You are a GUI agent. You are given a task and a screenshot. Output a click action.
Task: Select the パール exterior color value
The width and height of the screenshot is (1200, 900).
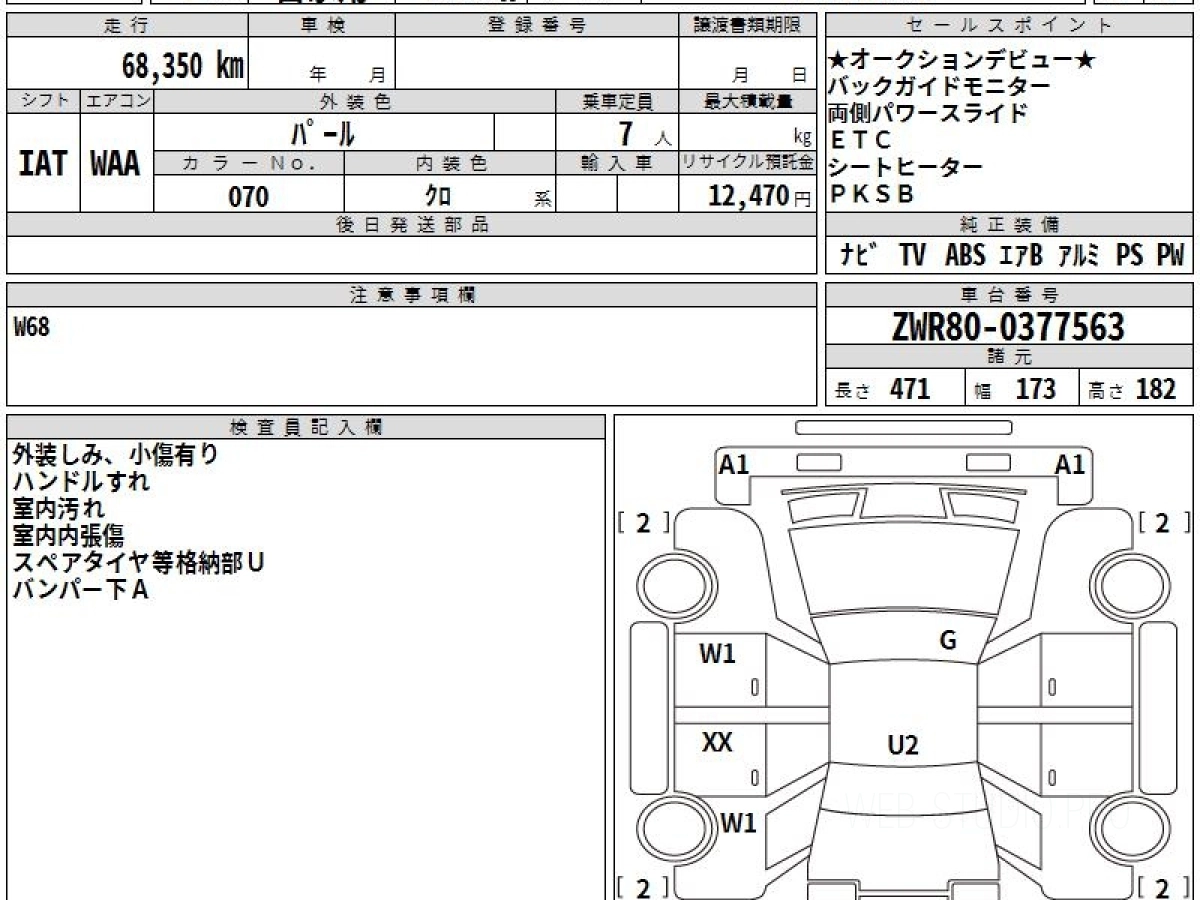(323, 132)
